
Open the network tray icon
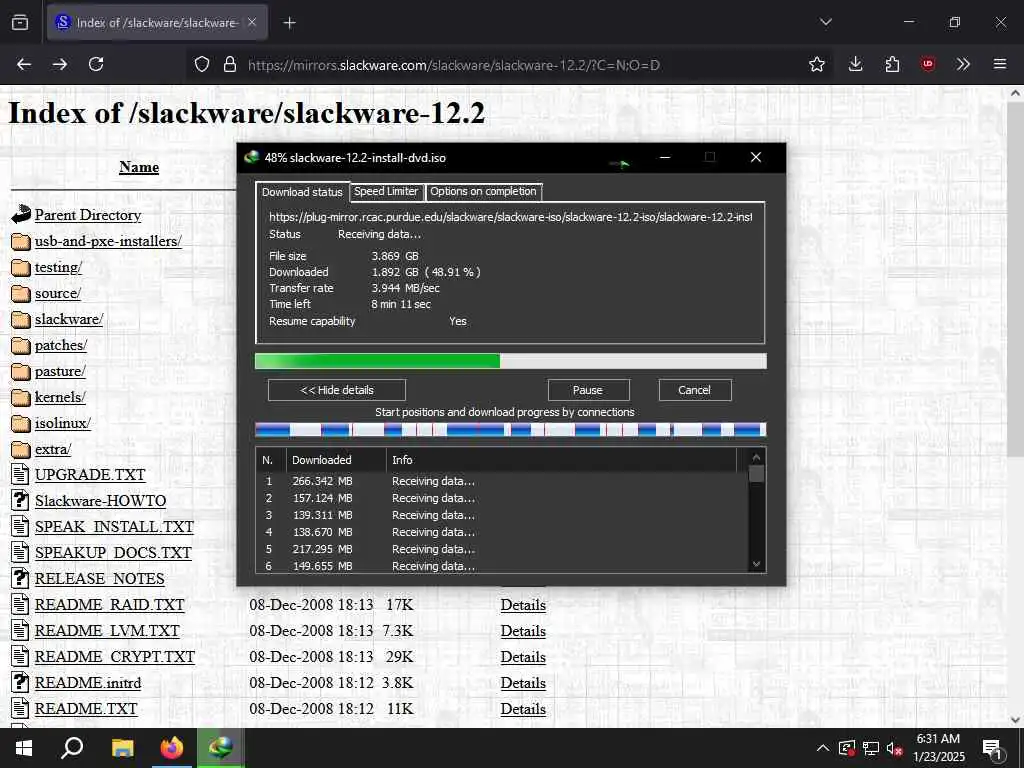pos(871,749)
